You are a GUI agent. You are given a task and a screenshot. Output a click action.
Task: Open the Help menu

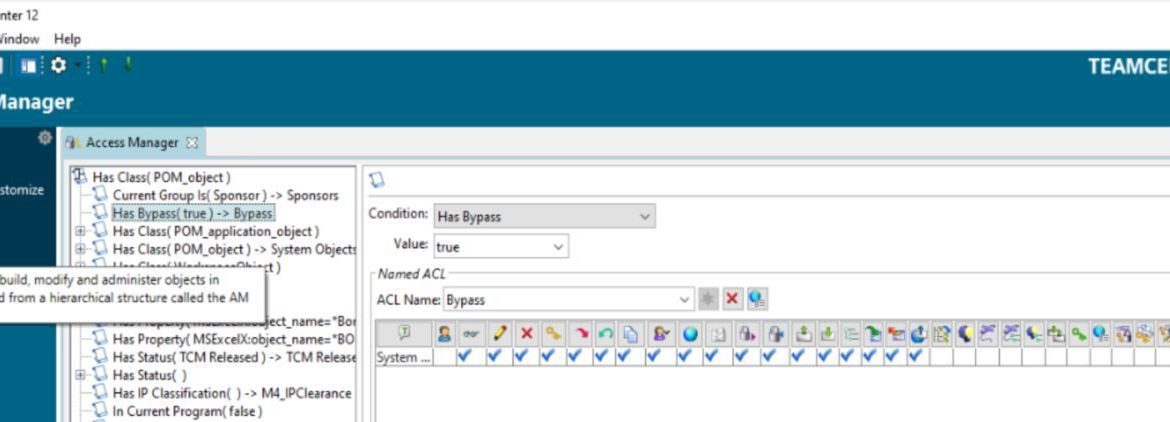(67, 40)
